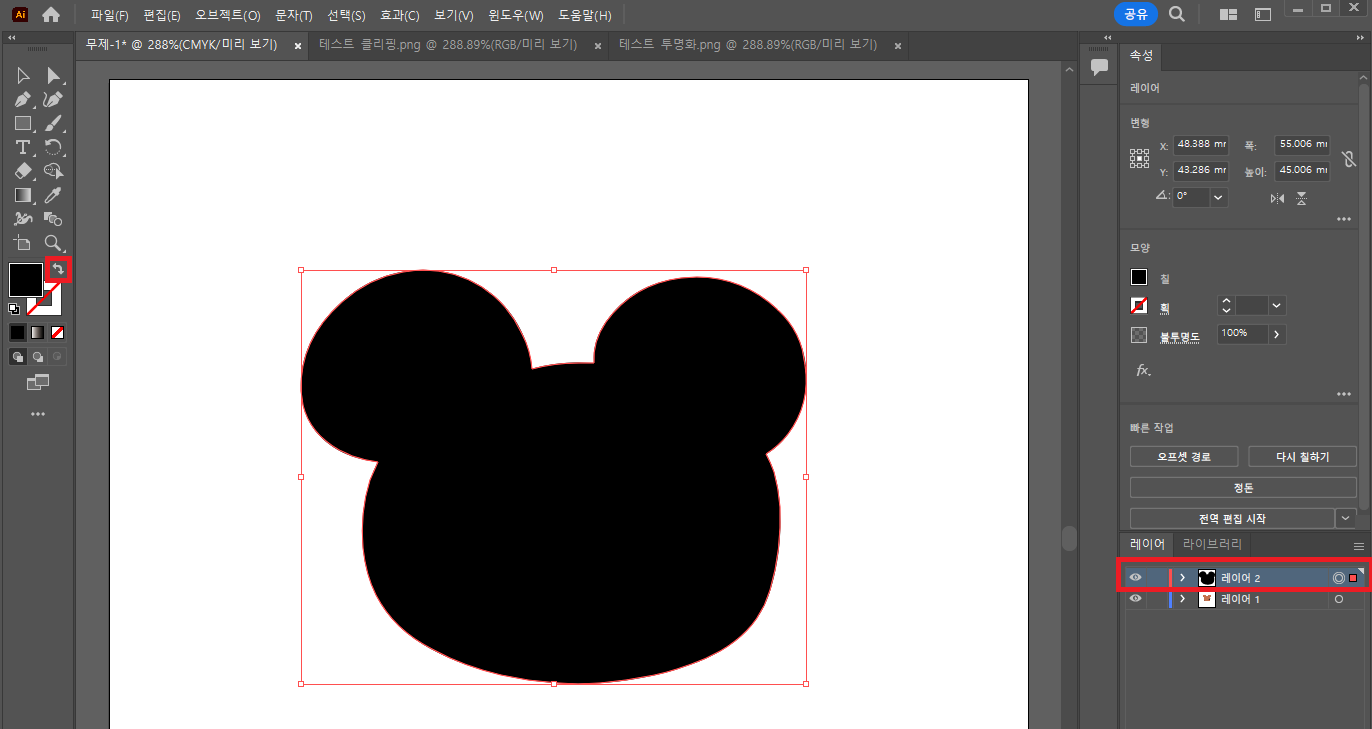Screen dimensions: 1372x729
Task: Click the 공유 share button
Action: [x=1136, y=14]
